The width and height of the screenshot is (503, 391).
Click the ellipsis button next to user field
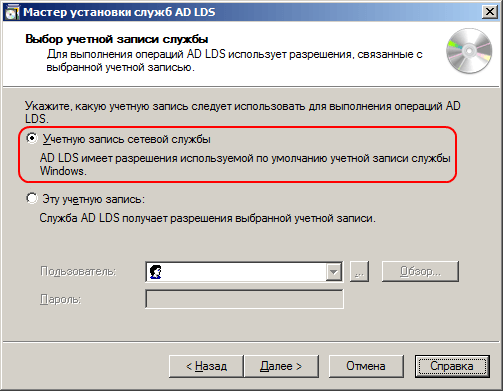click(359, 272)
